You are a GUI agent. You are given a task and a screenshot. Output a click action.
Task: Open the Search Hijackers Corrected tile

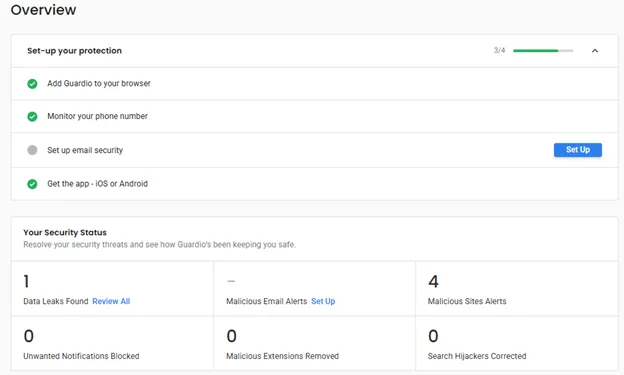[x=517, y=343]
